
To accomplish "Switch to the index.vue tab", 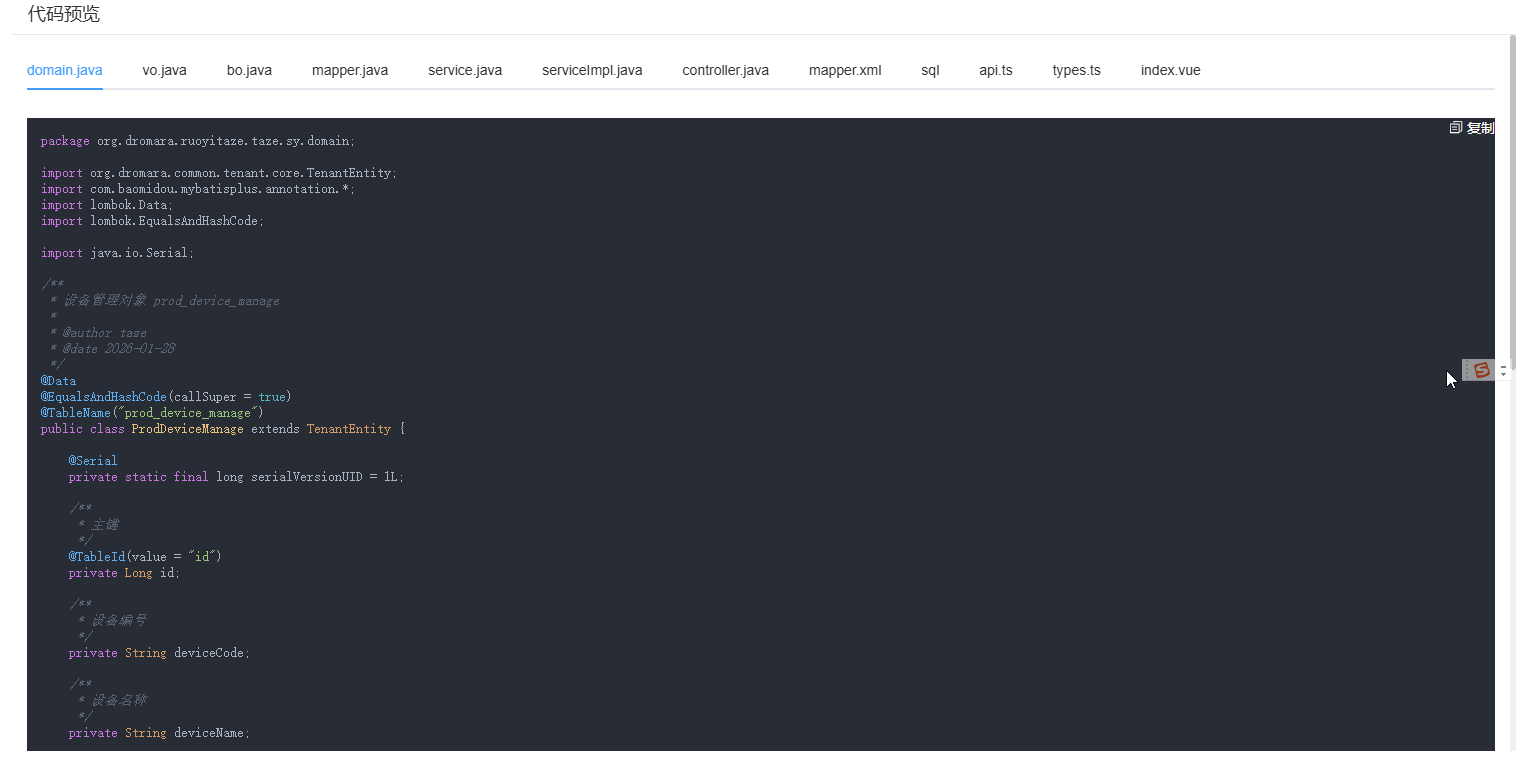I will tap(1171, 71).
